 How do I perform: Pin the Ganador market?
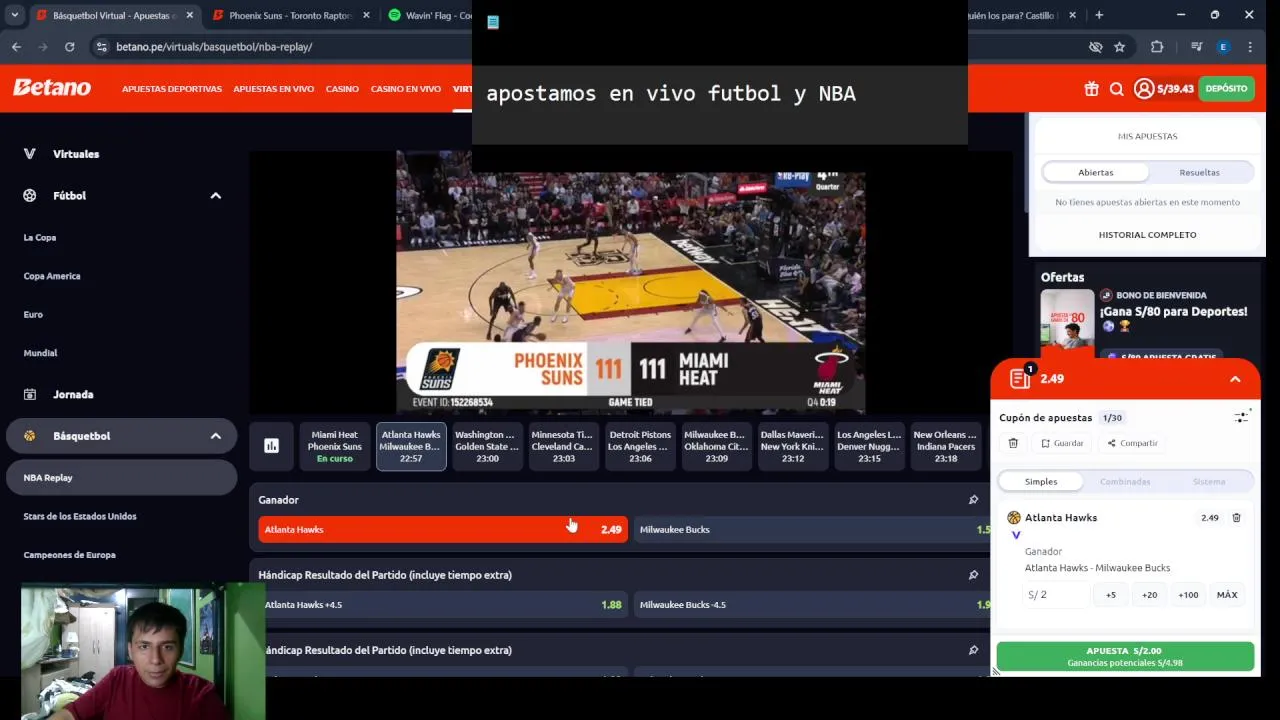(x=973, y=500)
